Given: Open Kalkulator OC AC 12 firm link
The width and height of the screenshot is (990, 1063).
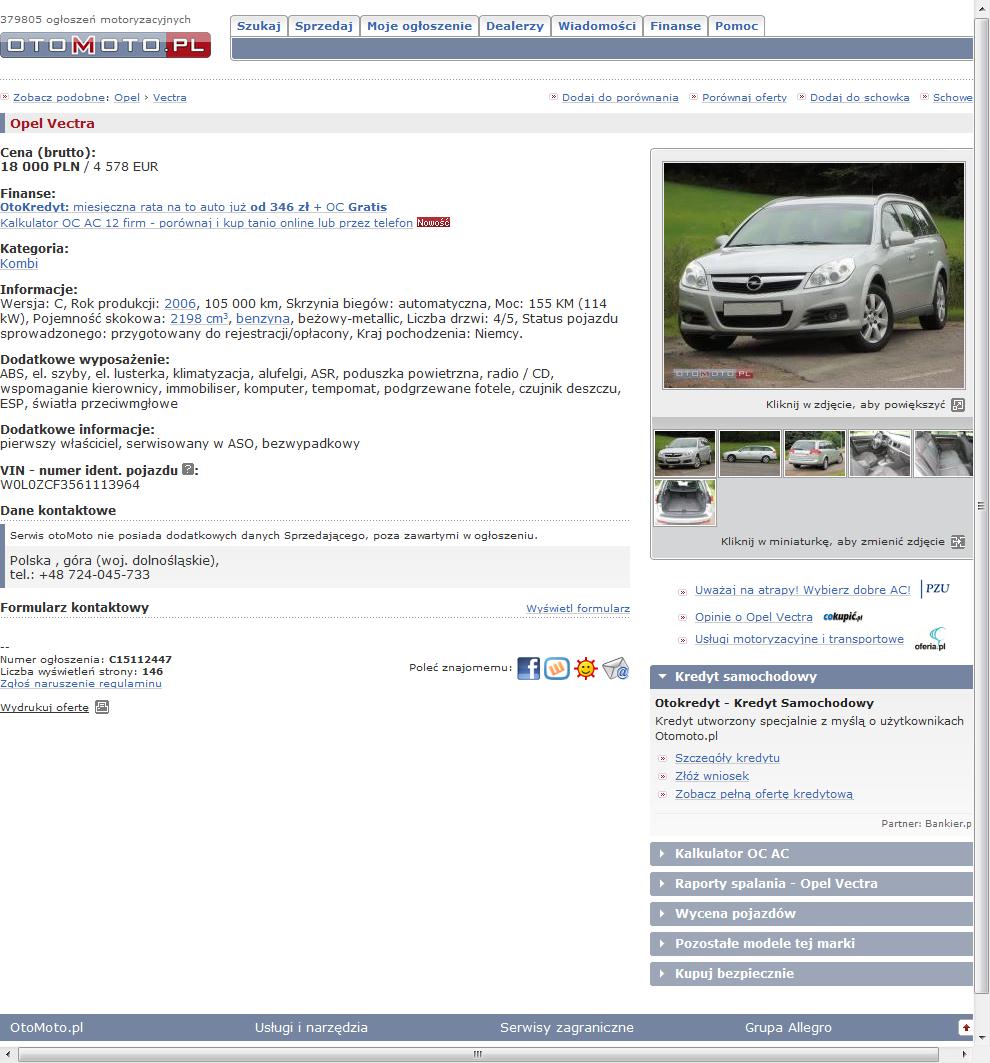Looking at the screenshot, I should (206, 223).
